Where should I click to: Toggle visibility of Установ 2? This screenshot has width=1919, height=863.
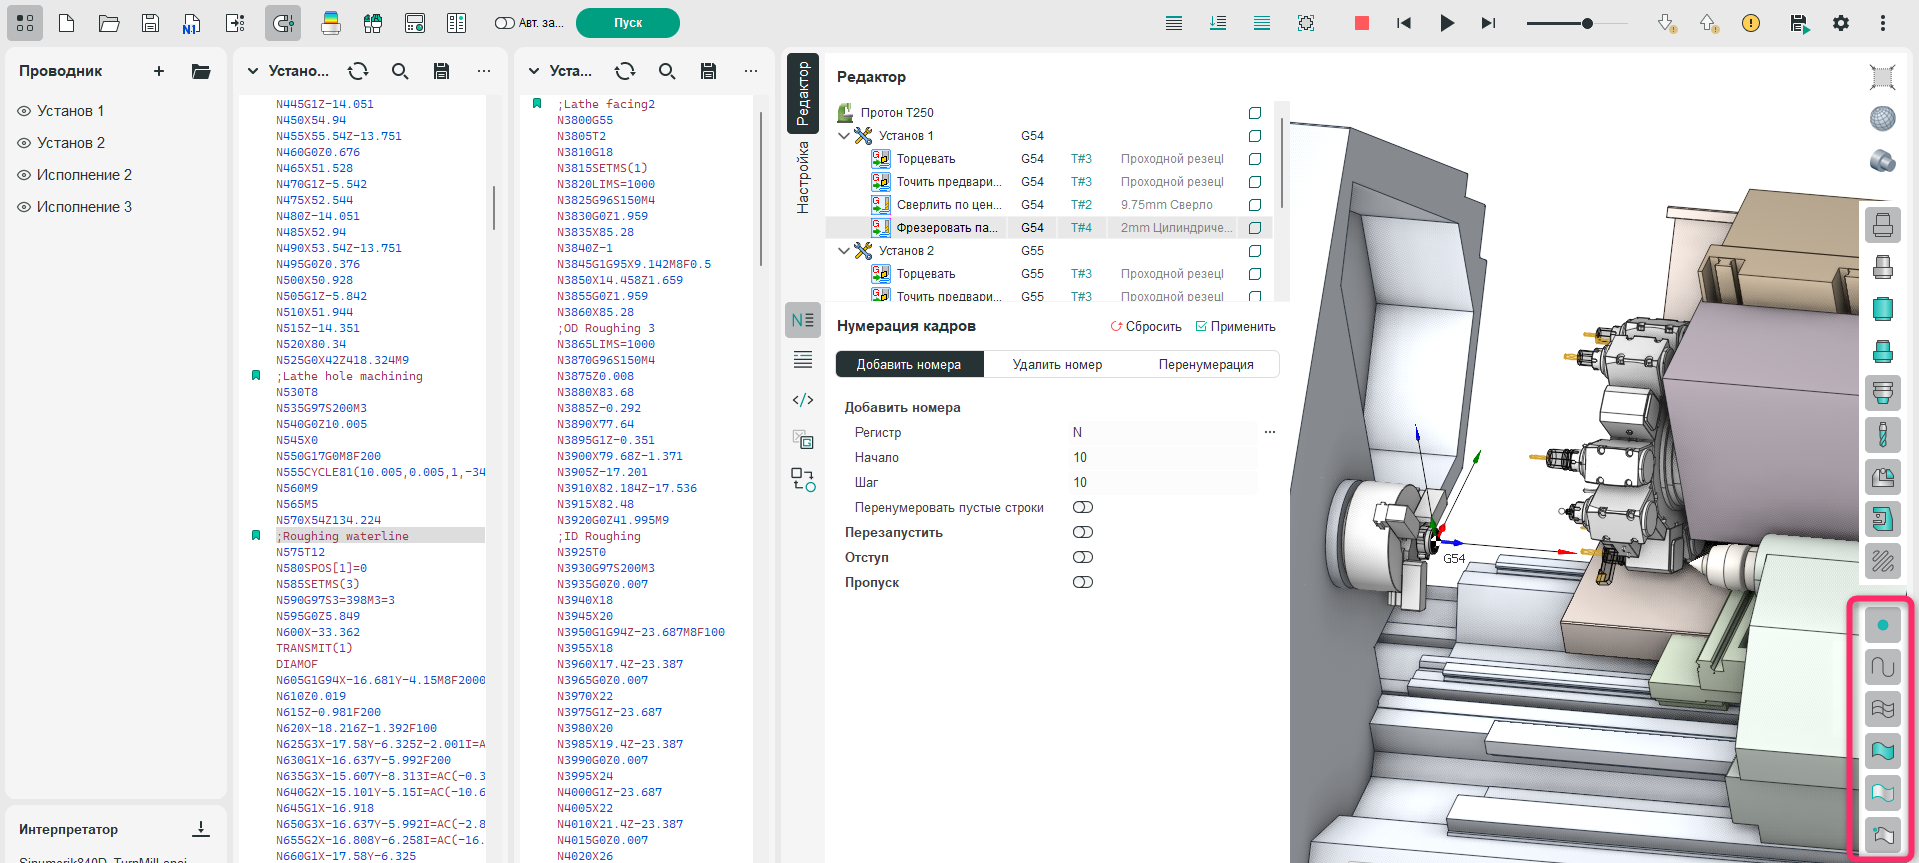(x=24, y=143)
